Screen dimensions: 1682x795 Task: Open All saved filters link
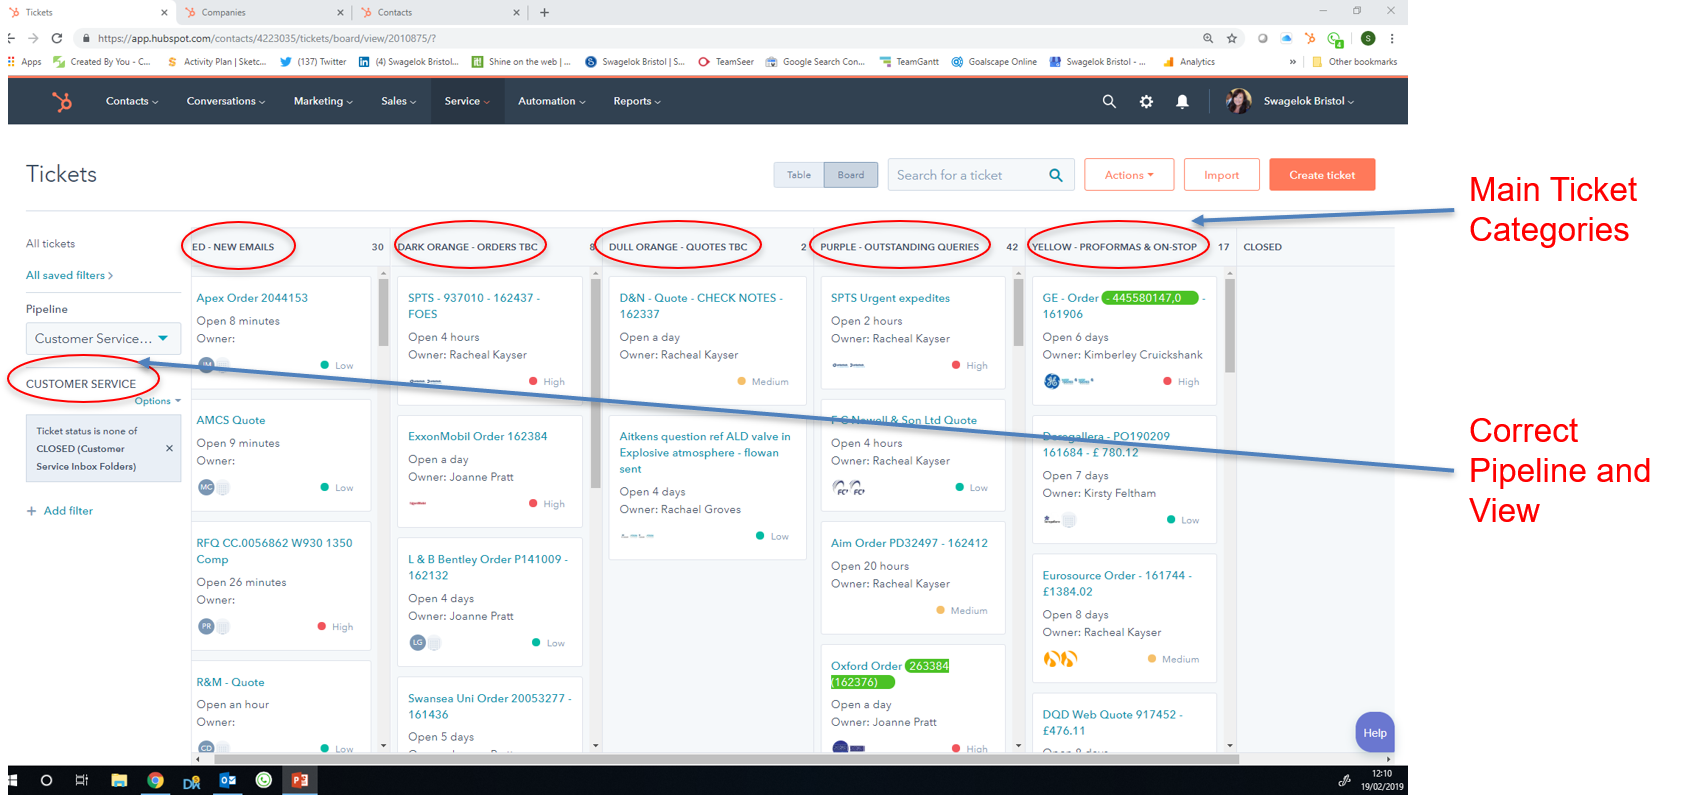69,275
